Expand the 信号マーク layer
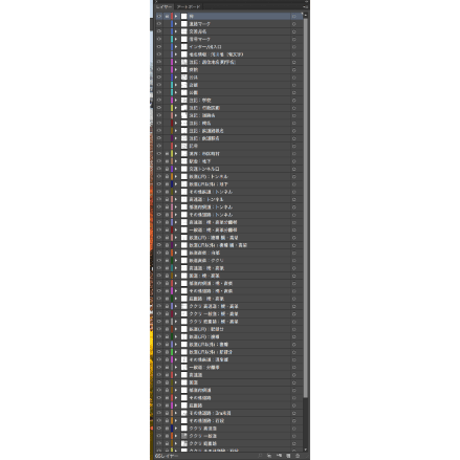 (x=176, y=39)
